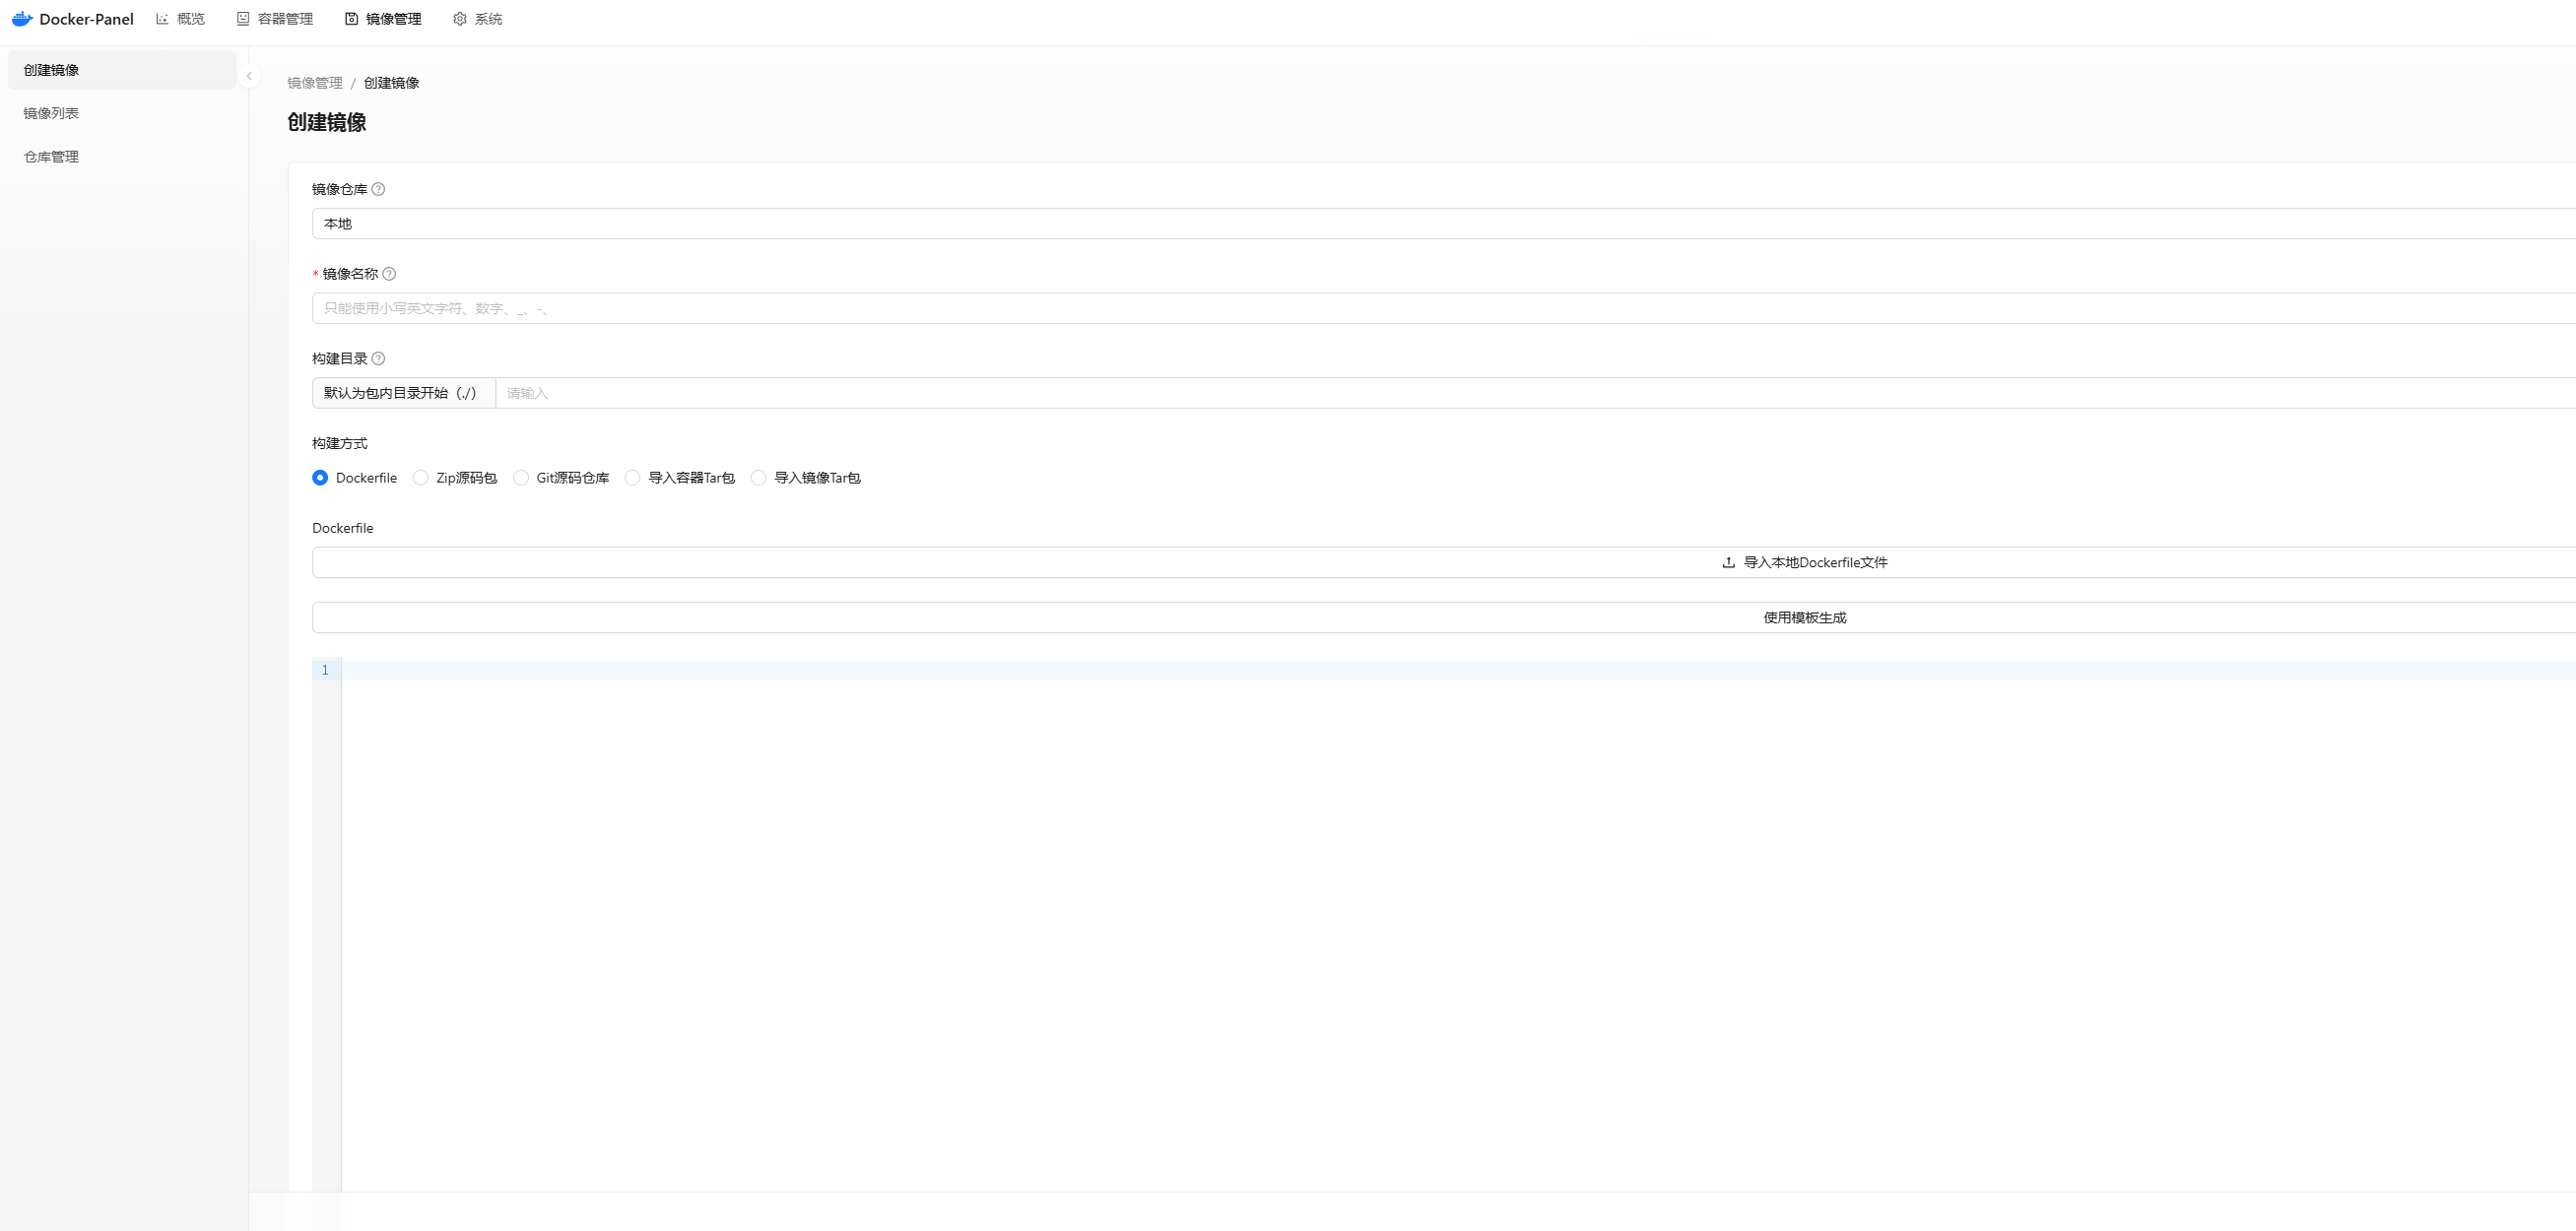Click the 系统 gear icon
The height and width of the screenshot is (1231, 2576).
click(460, 19)
